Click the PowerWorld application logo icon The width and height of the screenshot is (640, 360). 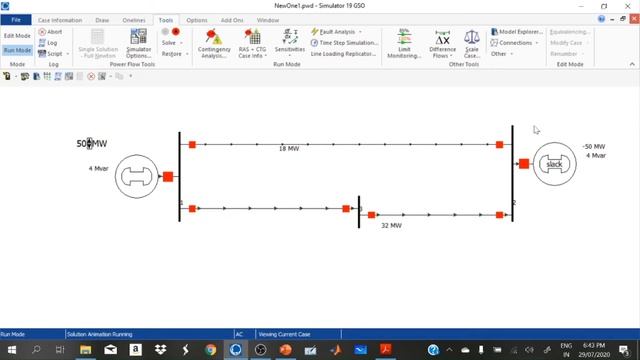click(x=5, y=6)
